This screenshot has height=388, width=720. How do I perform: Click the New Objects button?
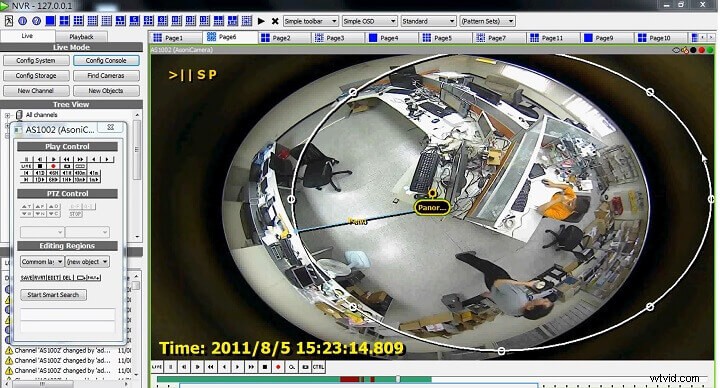coord(106,91)
